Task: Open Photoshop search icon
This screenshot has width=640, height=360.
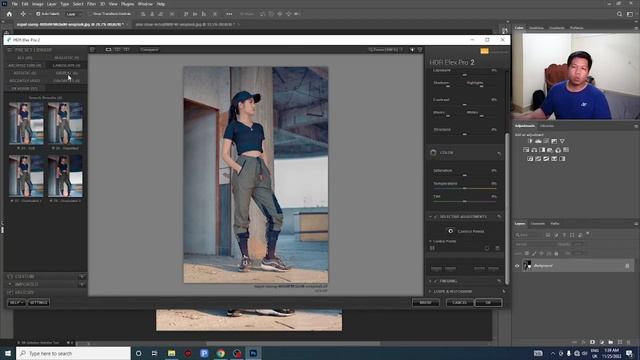Action: [619, 14]
